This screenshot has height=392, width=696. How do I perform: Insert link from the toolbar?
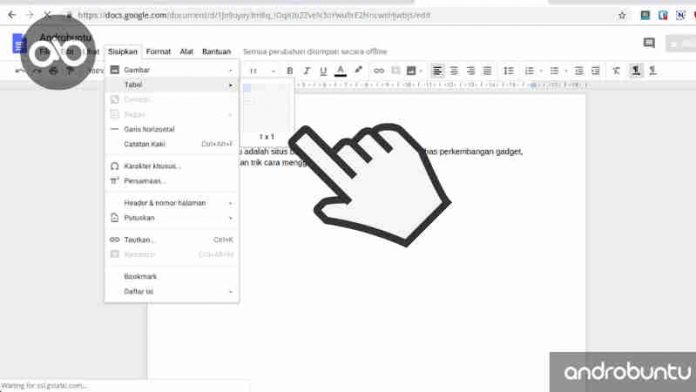click(x=379, y=71)
